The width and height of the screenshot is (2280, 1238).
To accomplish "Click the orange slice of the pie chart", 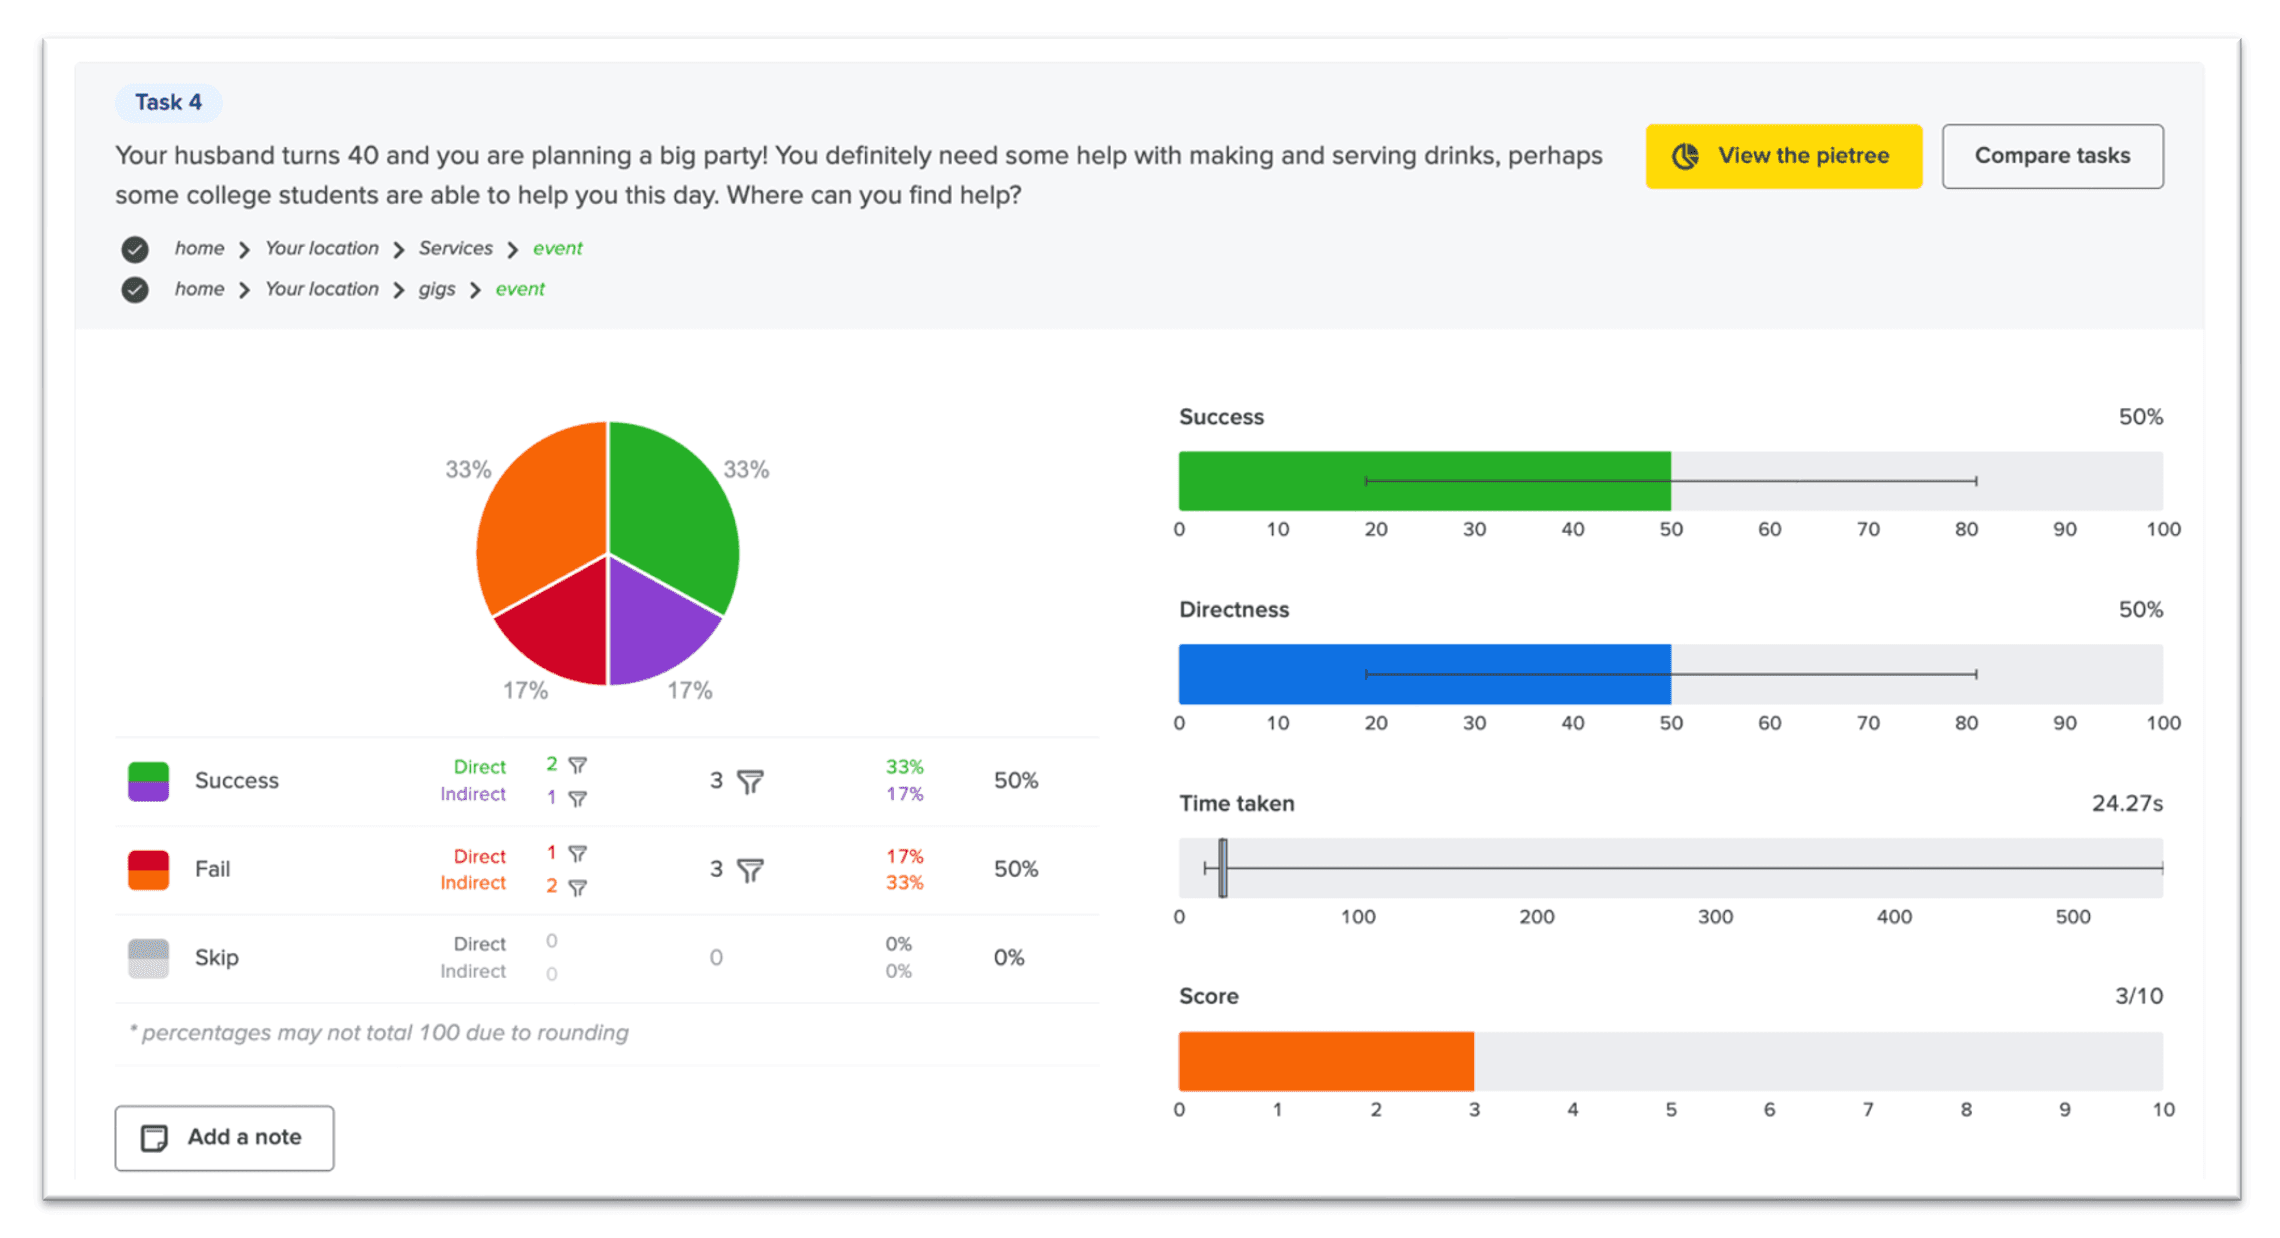I will (x=545, y=510).
